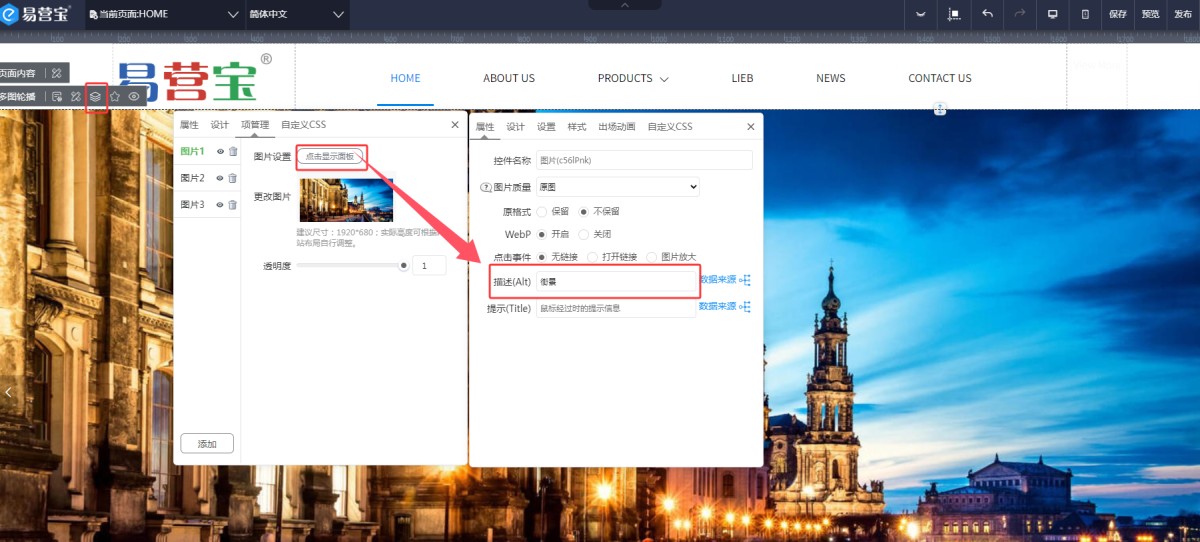This screenshot has height=542, width=1200.
Task: Expand the PRODUCTS navigation menu
Action: pyautogui.click(x=633, y=78)
